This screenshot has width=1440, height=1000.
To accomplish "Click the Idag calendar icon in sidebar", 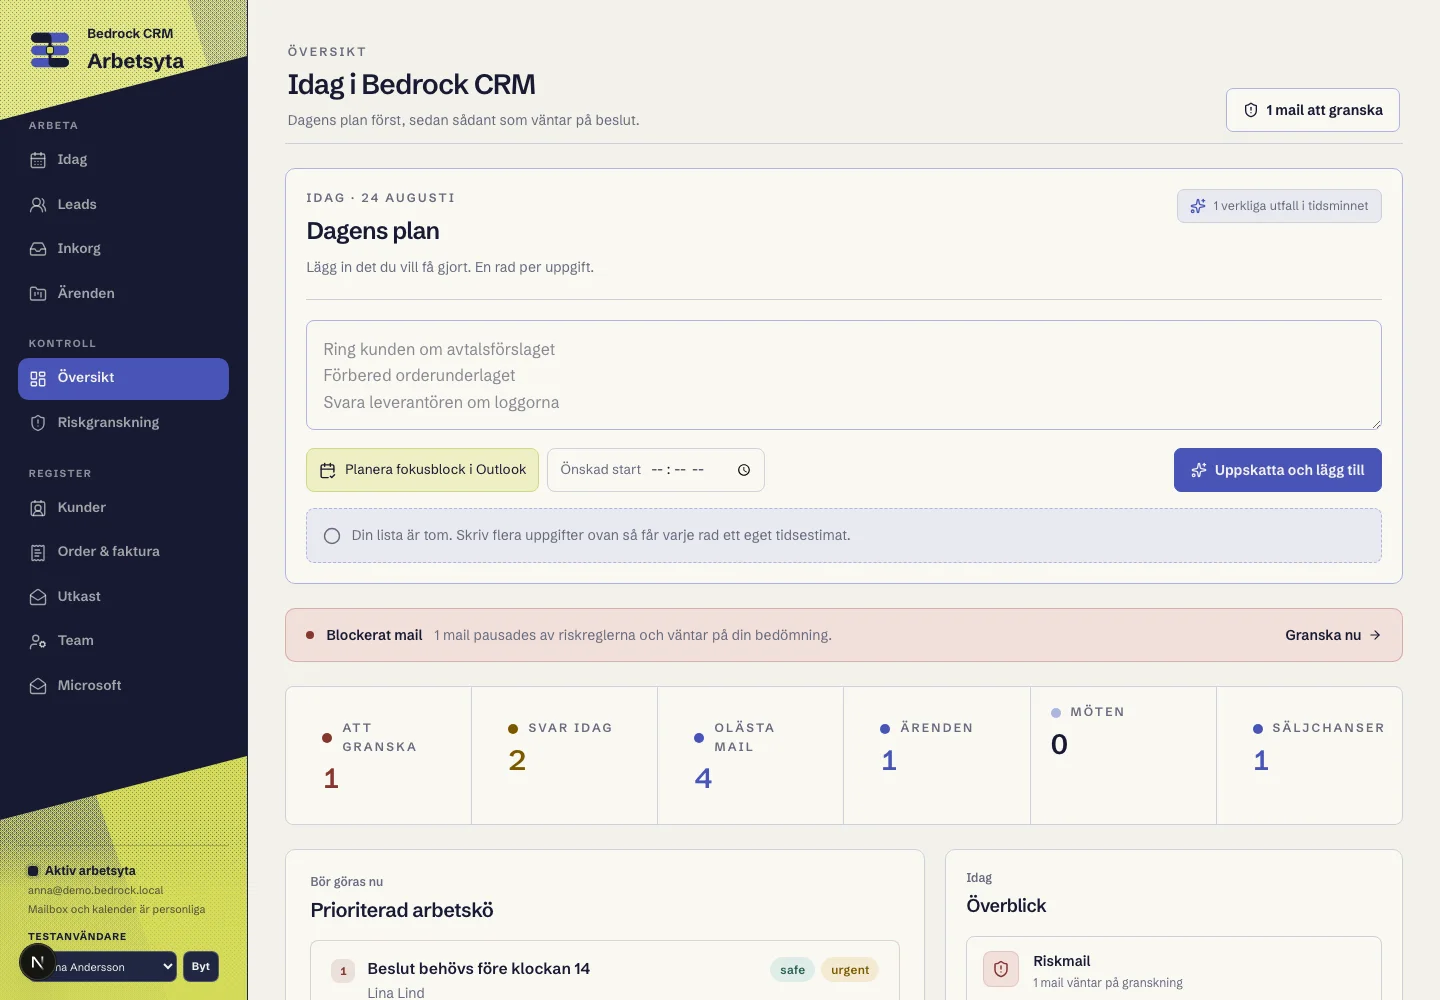I will (38, 160).
